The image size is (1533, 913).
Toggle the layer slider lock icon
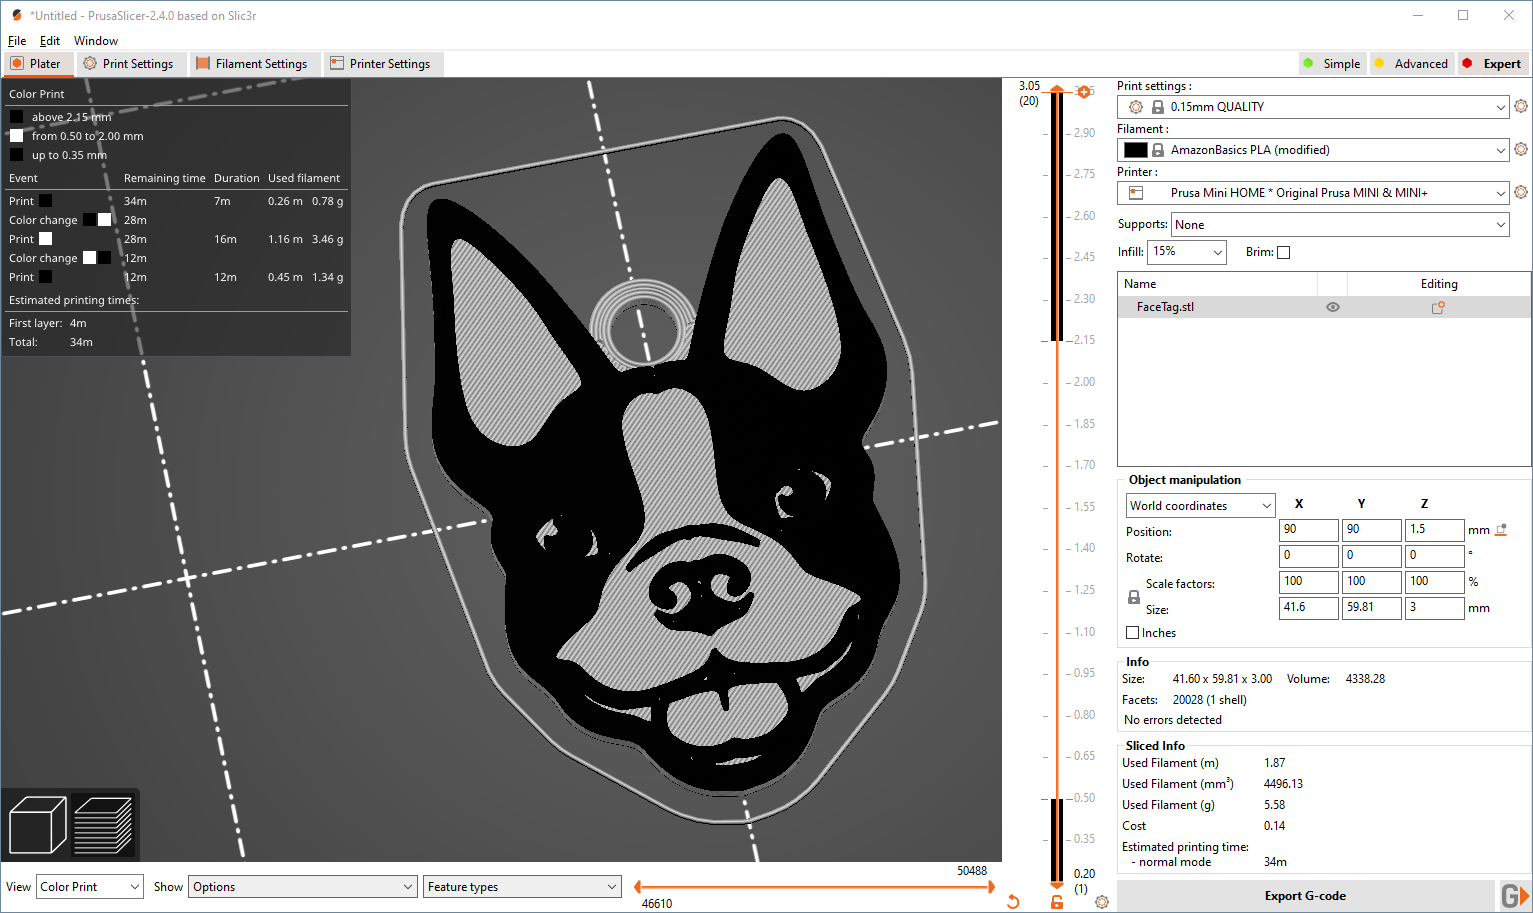tap(1057, 902)
